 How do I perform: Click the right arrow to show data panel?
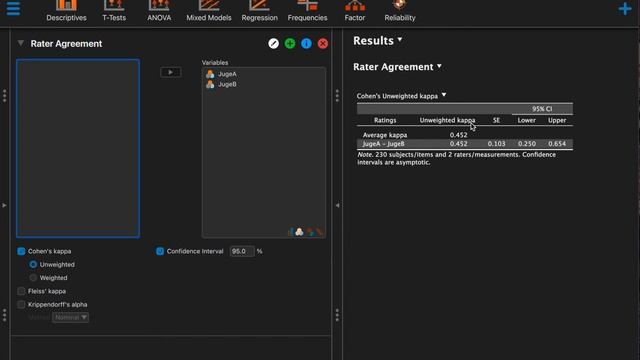(4, 205)
